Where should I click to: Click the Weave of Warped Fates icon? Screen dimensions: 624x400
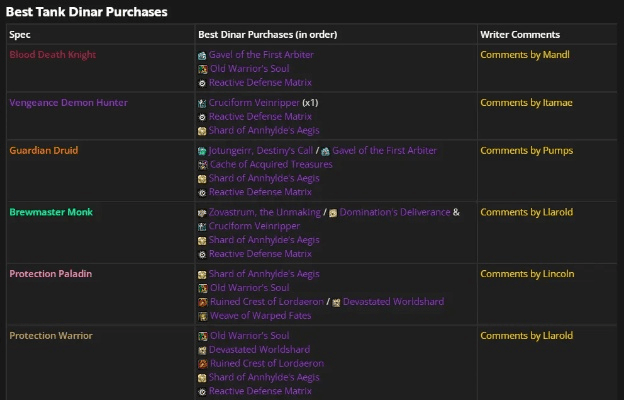tap(202, 316)
